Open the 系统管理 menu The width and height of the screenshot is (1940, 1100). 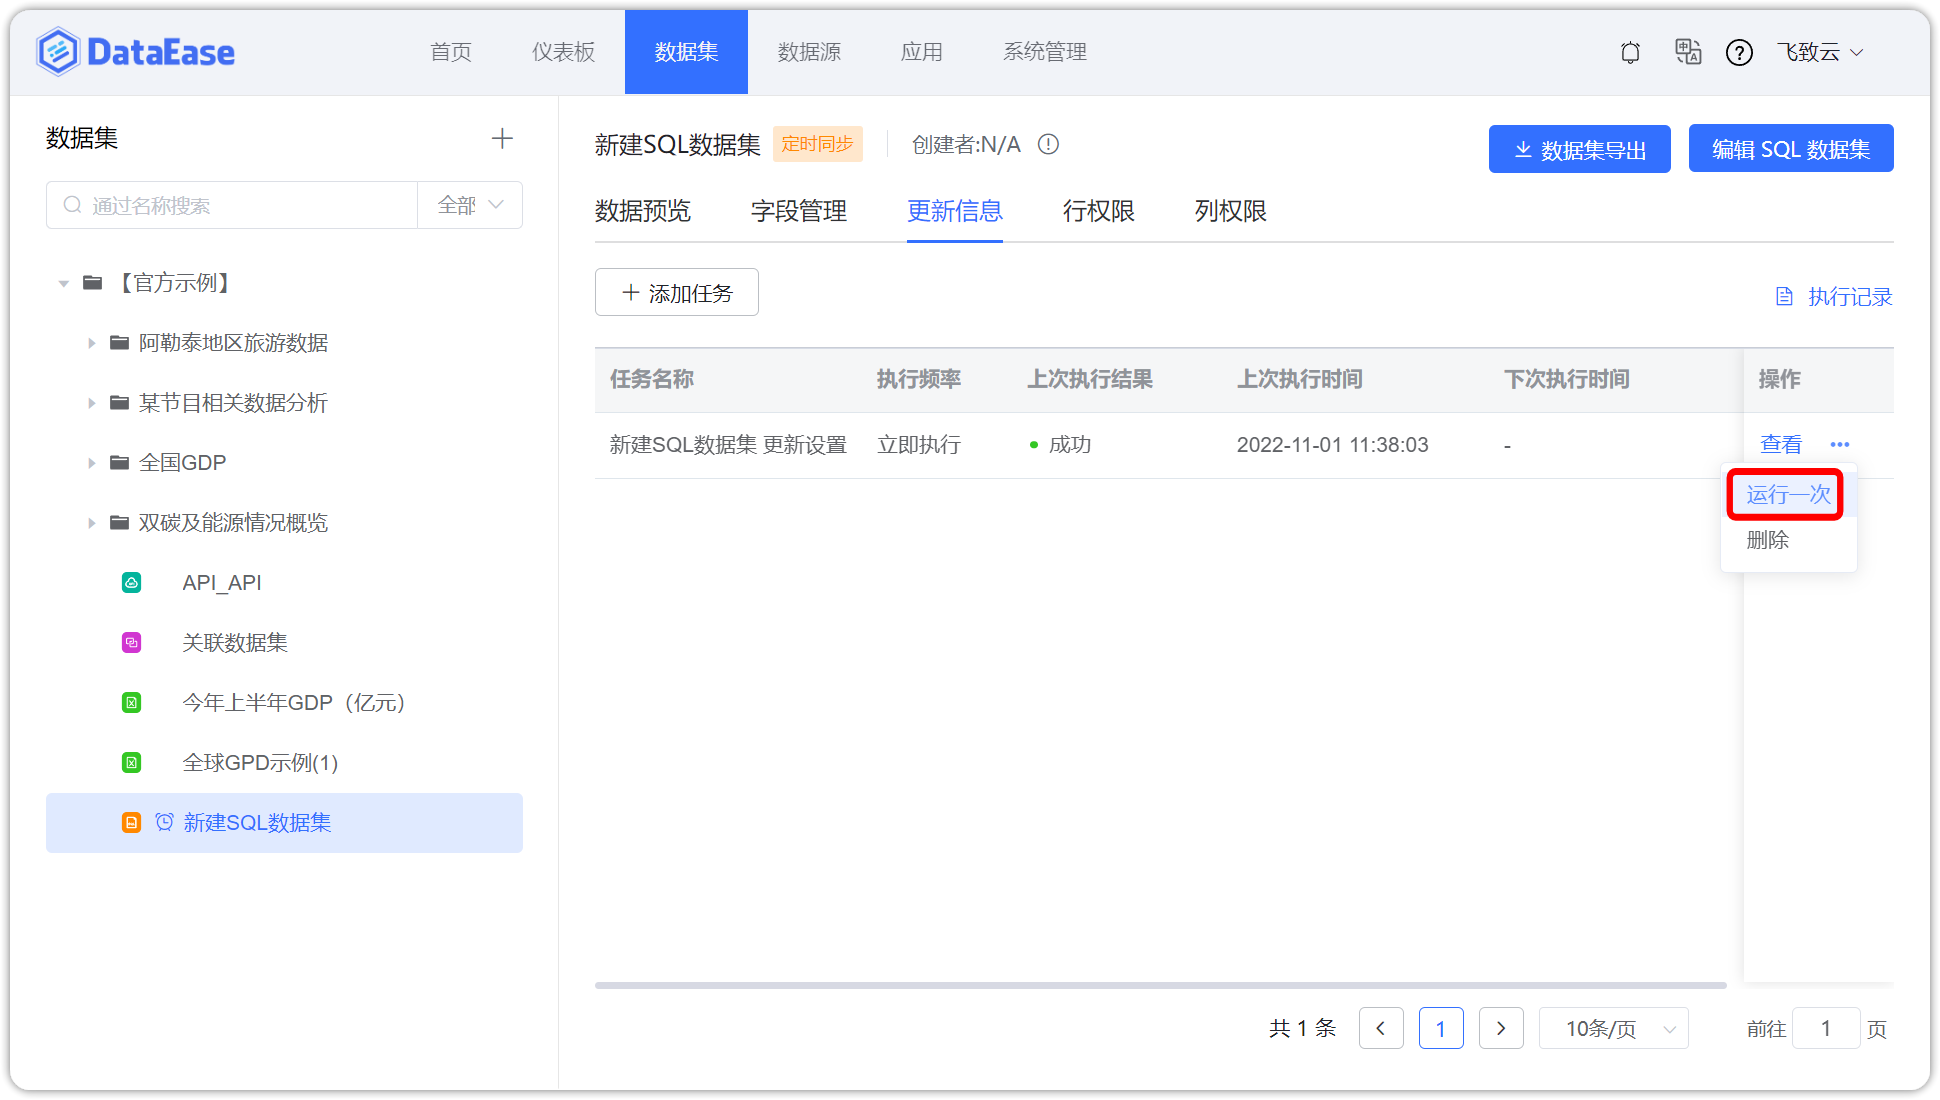[1044, 52]
